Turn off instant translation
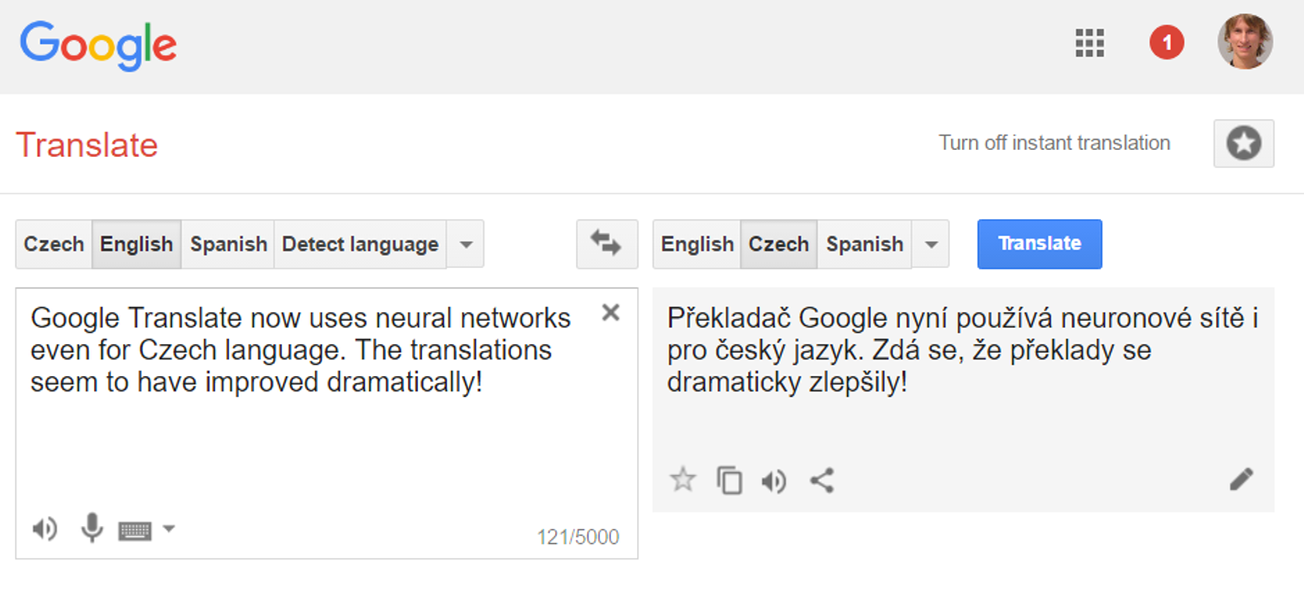This screenshot has width=1304, height=600. (x=1054, y=143)
